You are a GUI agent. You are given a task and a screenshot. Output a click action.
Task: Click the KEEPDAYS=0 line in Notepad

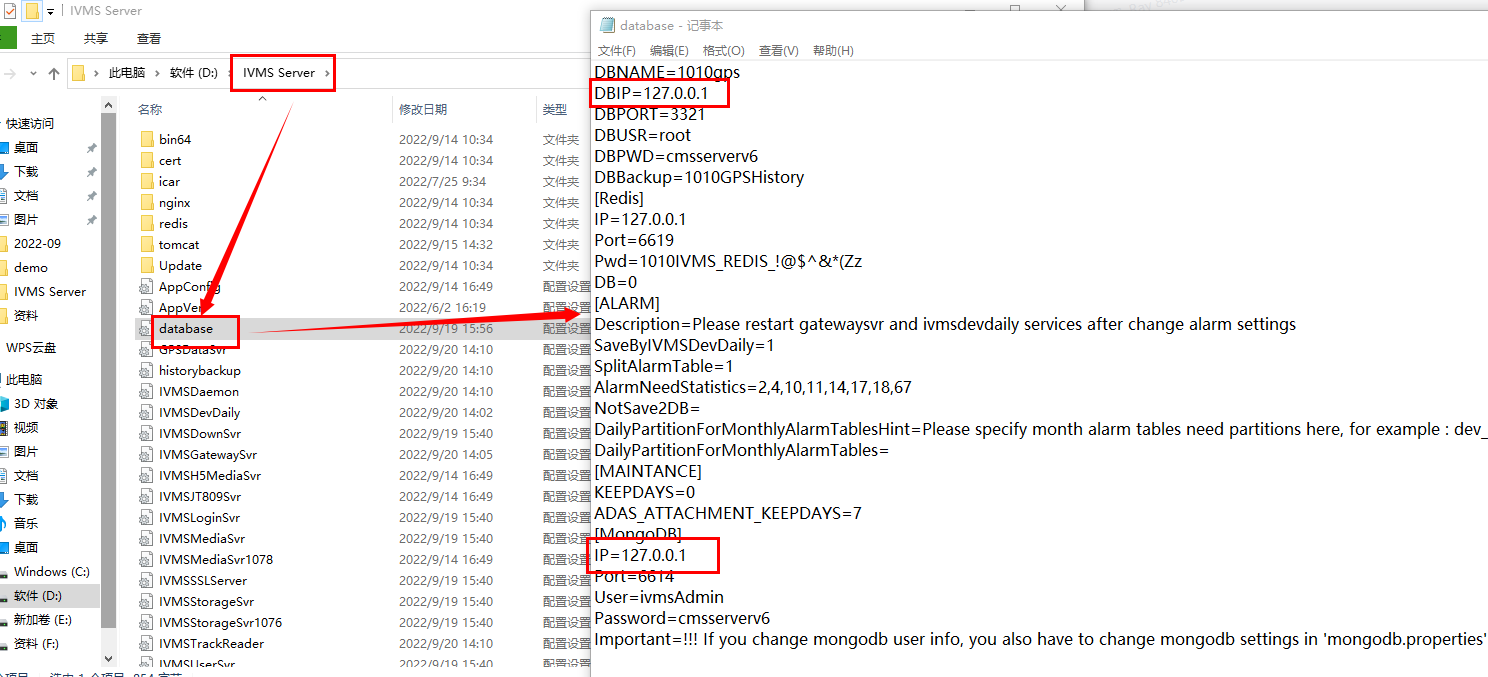[x=644, y=492]
